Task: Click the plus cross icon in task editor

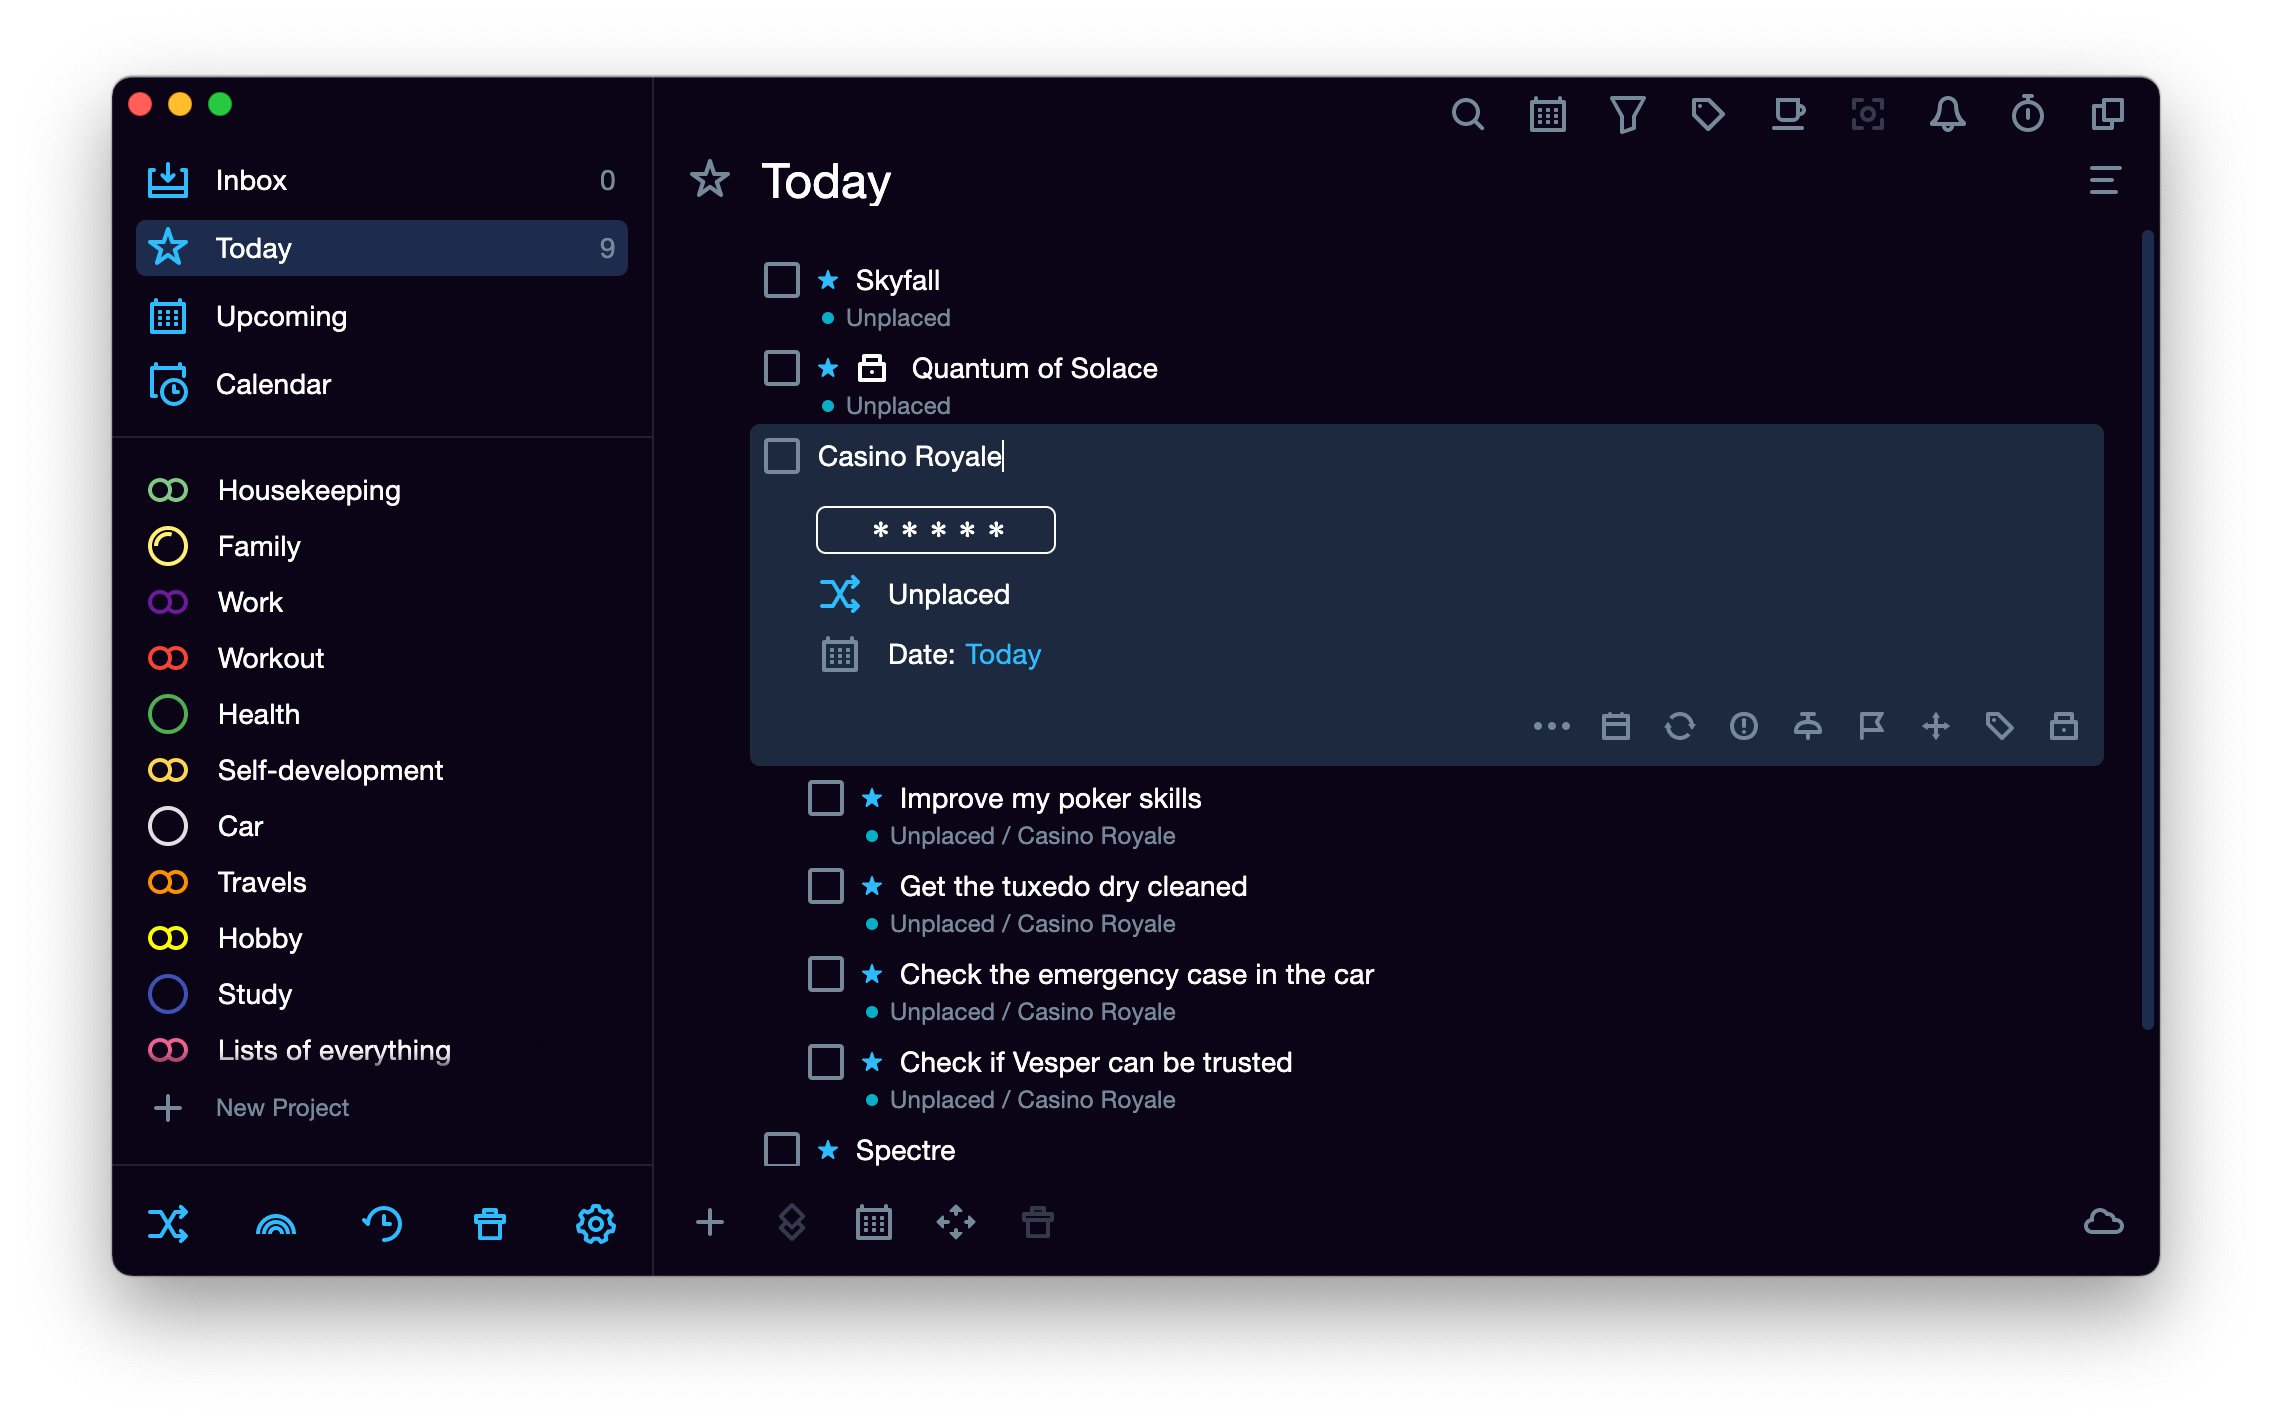Action: tap(1936, 726)
